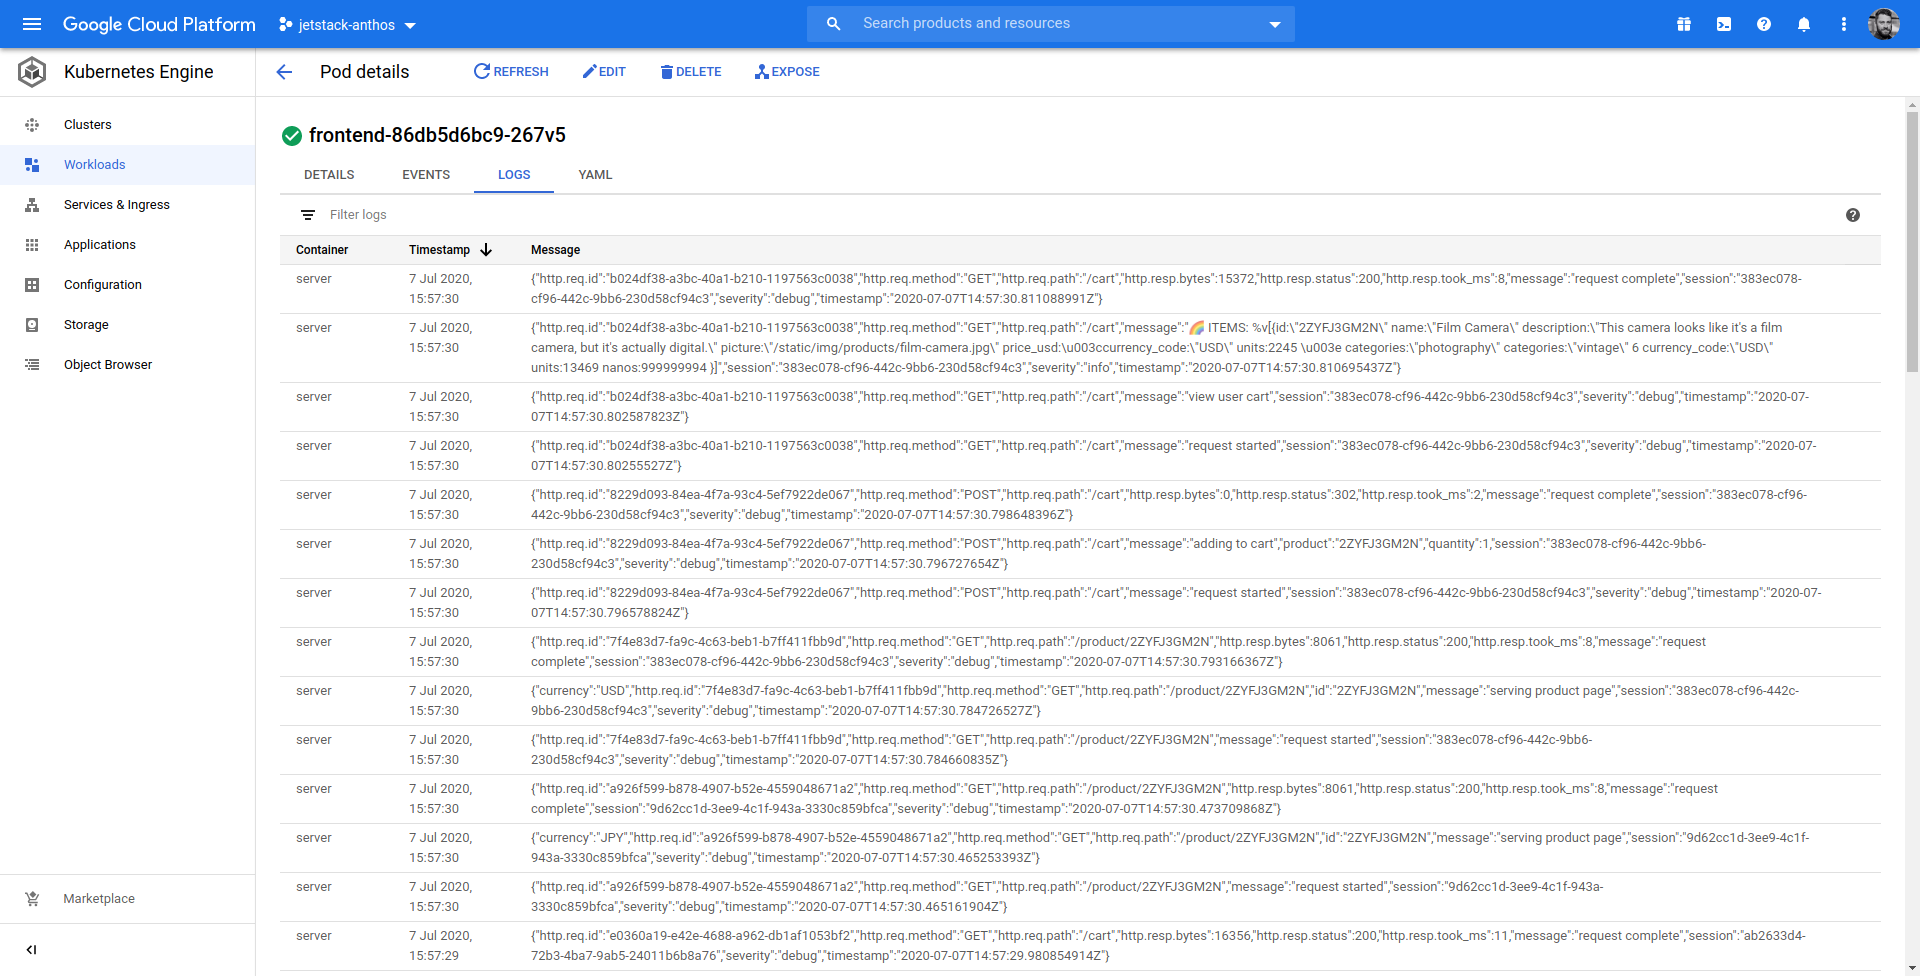This screenshot has width=1920, height=976.
Task: Expose the frontend pod
Action: tap(787, 71)
